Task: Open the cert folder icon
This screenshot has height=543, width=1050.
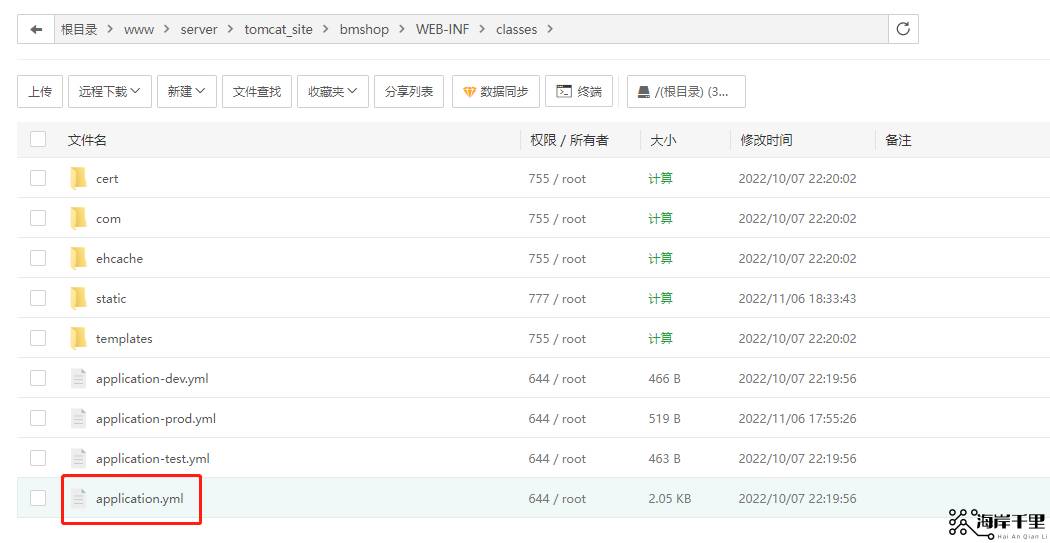Action: pyautogui.click(x=79, y=179)
